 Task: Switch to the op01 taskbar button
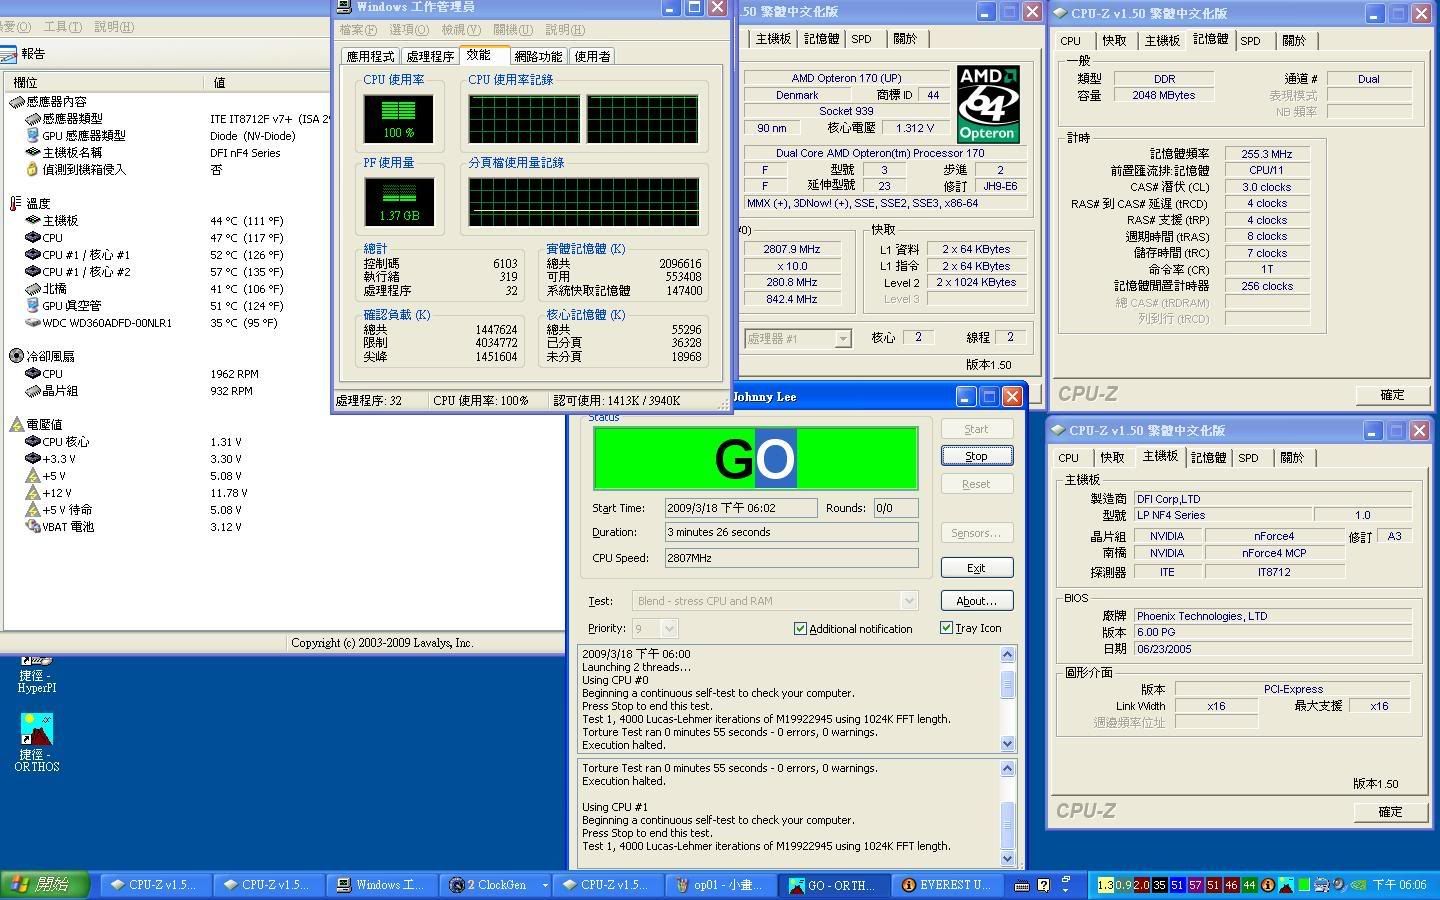[721, 885]
